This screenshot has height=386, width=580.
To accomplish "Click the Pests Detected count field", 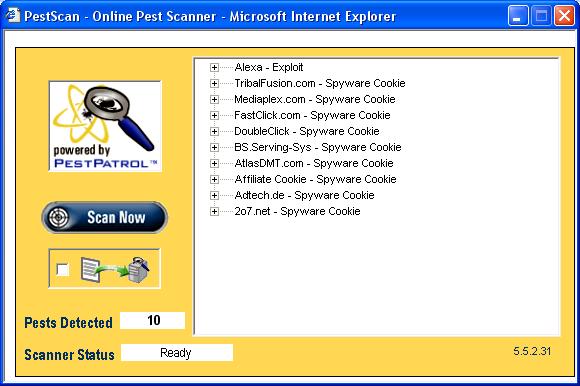I will [152, 320].
